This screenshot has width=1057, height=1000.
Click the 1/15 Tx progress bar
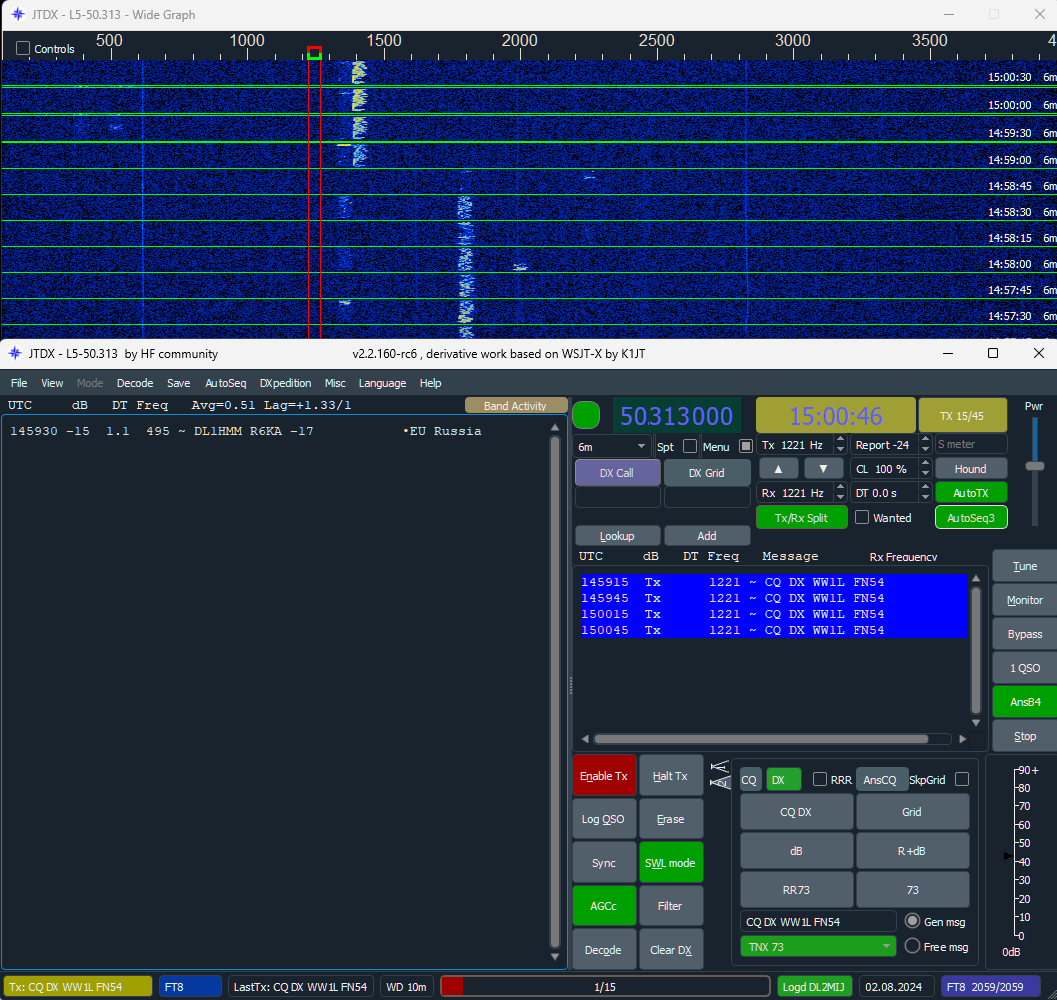605,987
